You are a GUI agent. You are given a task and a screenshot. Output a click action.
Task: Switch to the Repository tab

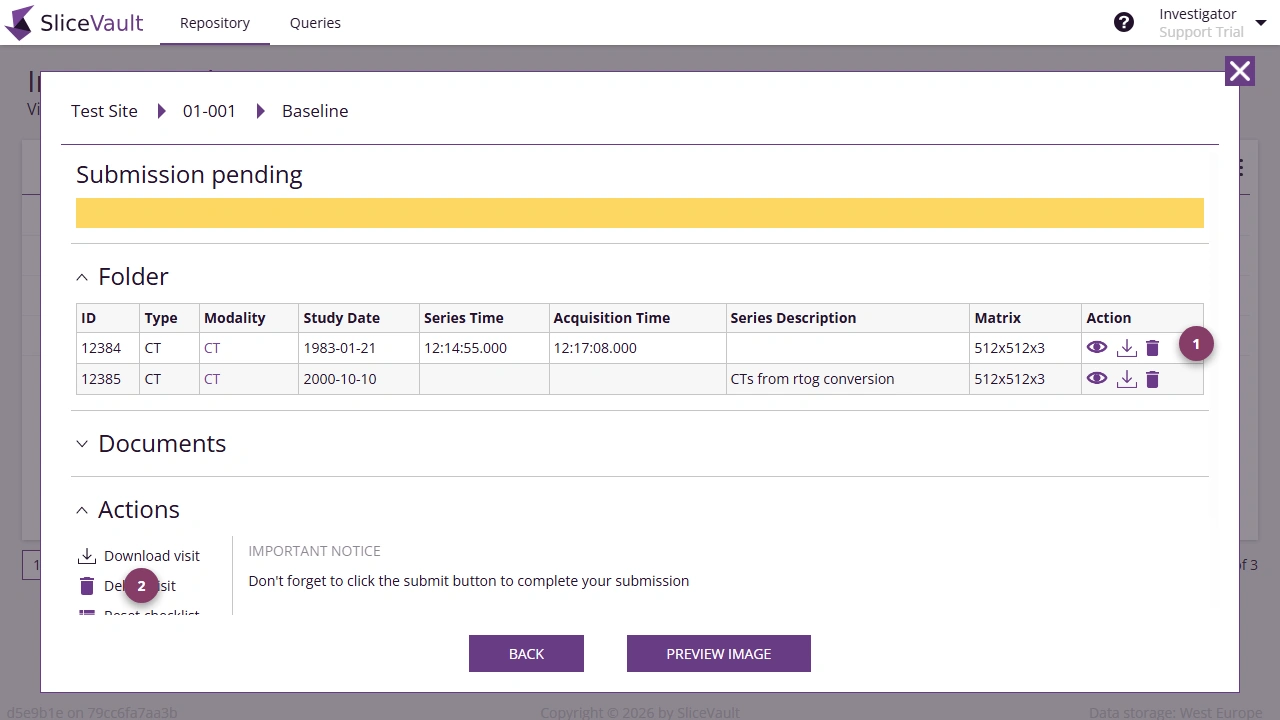click(x=215, y=23)
